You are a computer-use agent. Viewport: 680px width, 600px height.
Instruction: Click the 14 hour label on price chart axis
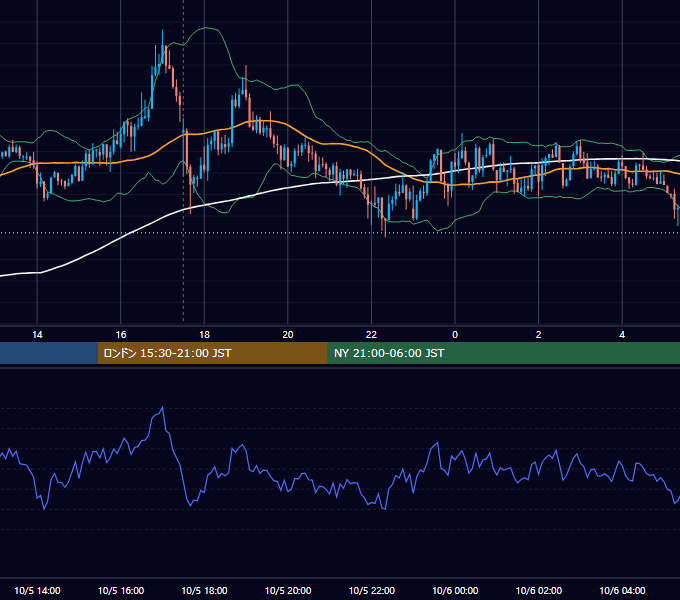tap(37, 335)
